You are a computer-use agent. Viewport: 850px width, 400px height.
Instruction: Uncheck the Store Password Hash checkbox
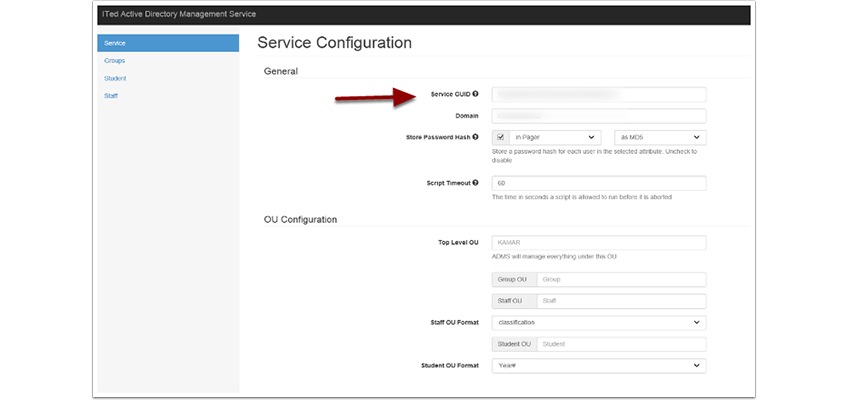pos(501,138)
